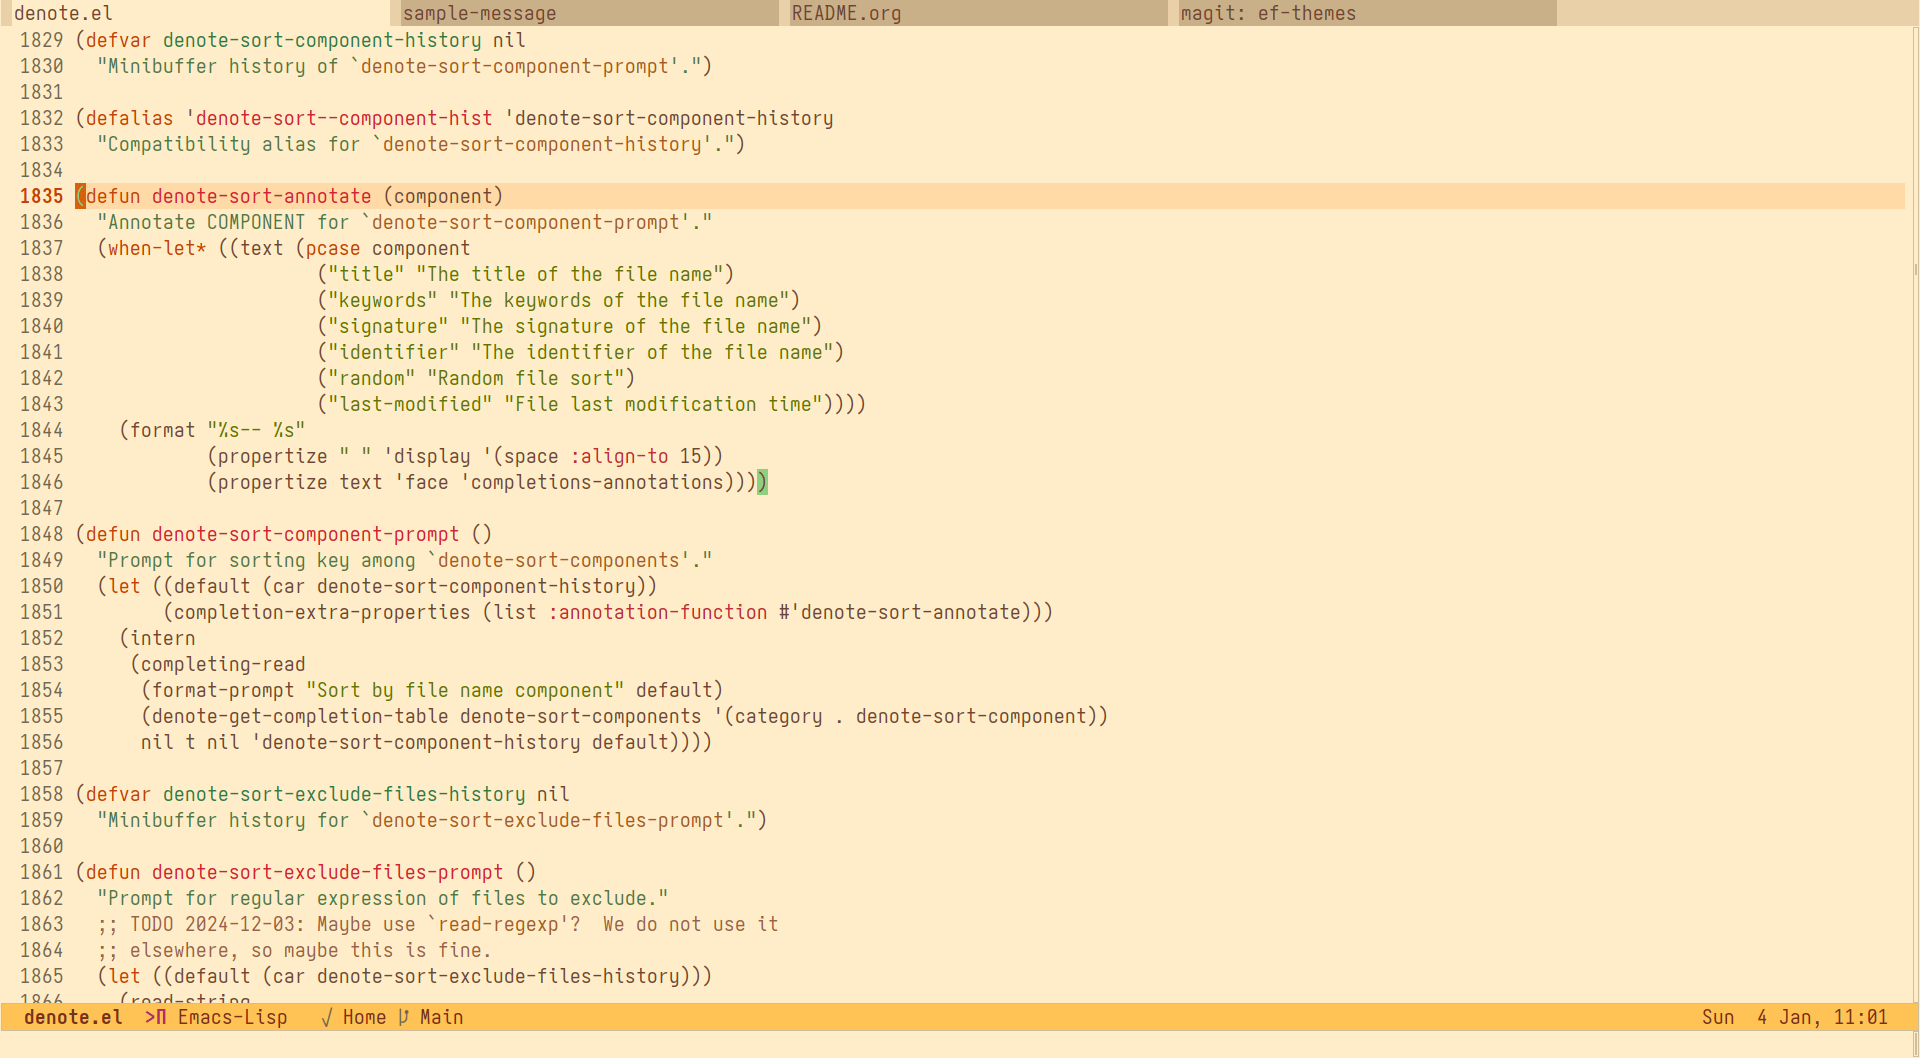:annotation-function keyword on line 1851

[657, 612]
